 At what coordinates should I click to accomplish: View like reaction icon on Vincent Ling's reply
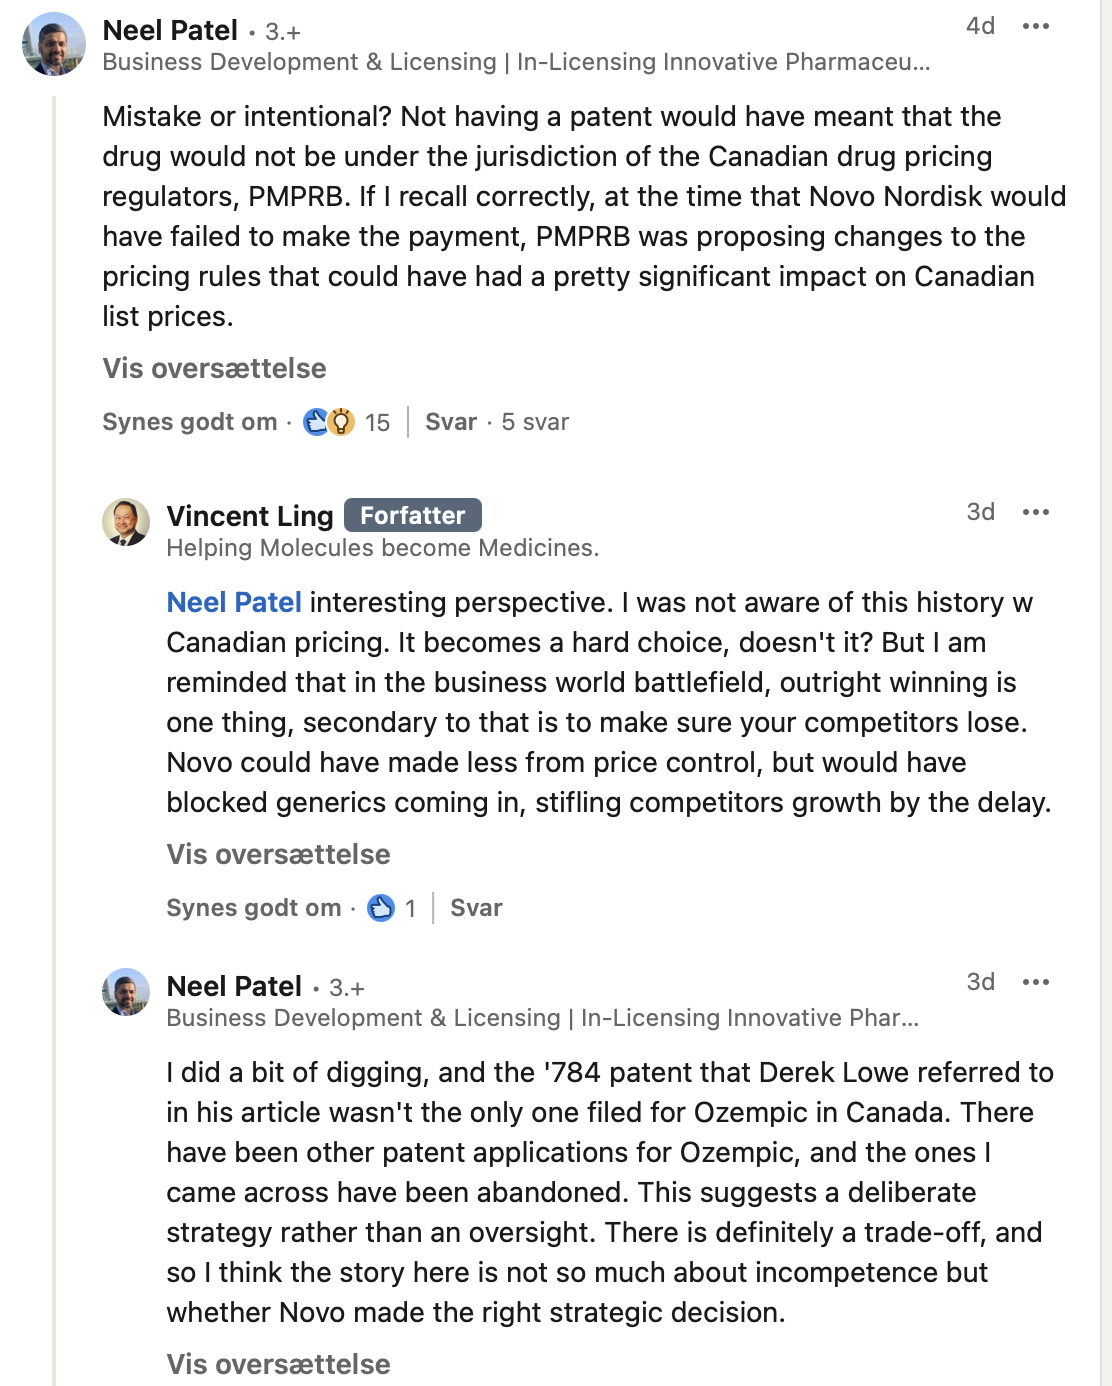(381, 908)
